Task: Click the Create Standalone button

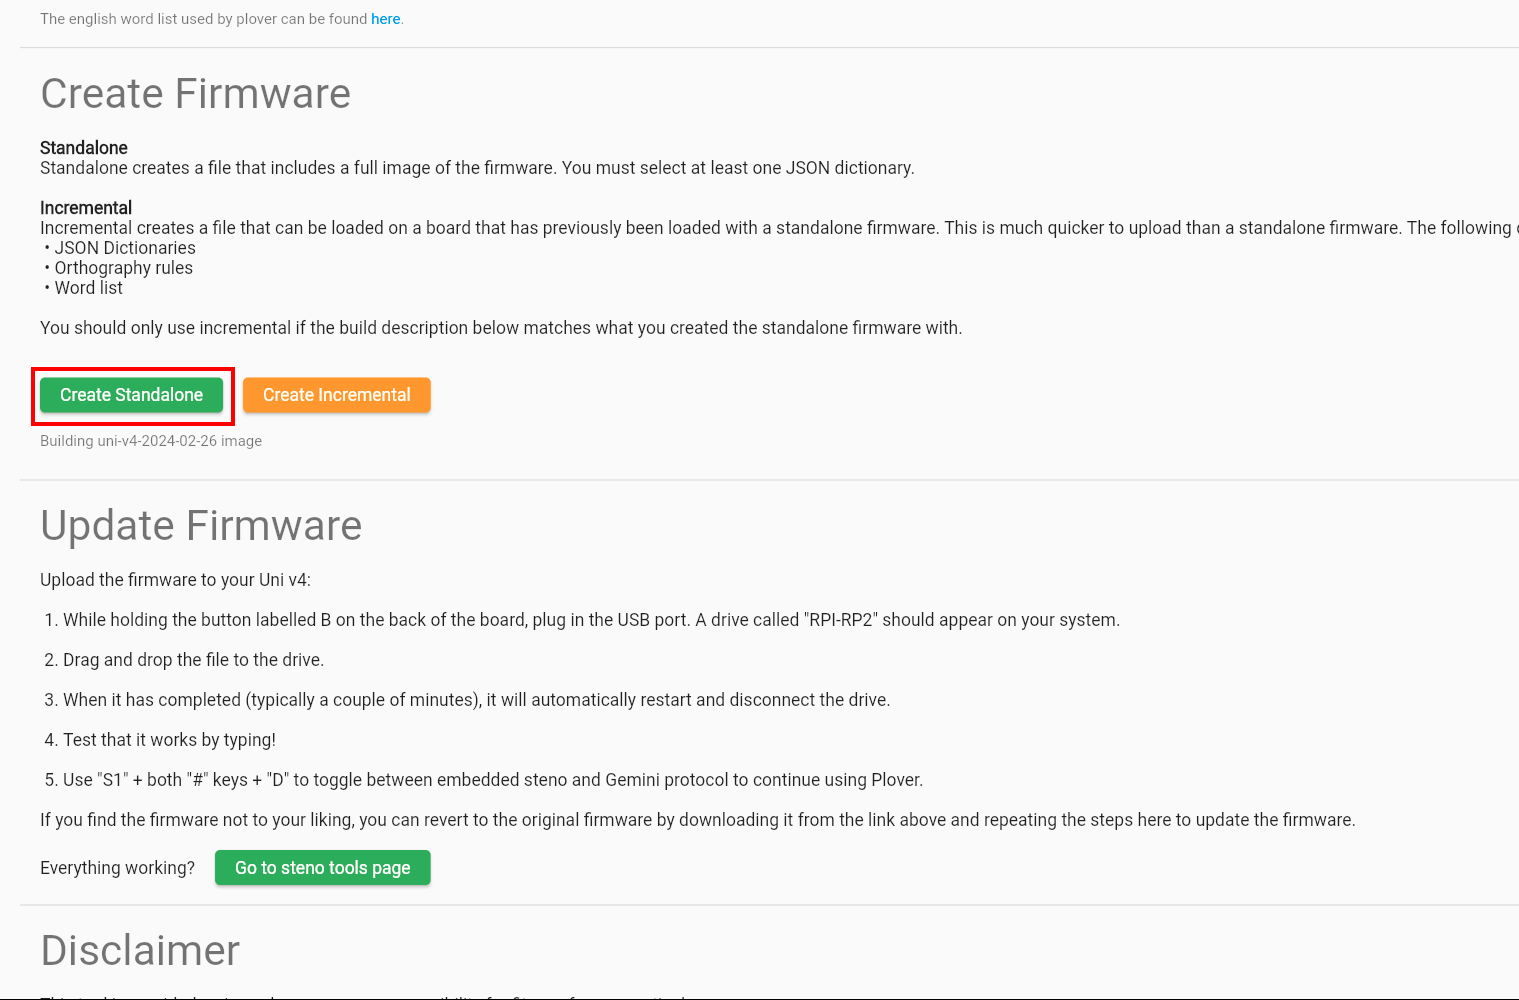Action: [131, 395]
